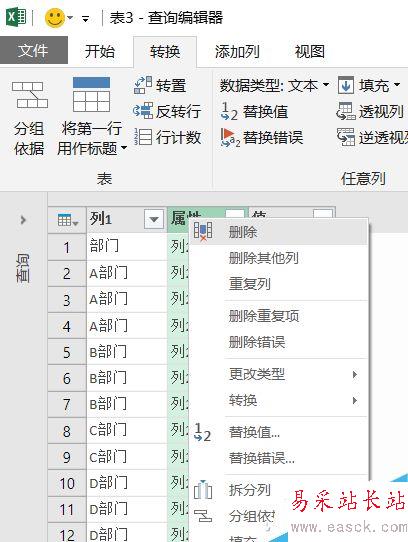Choose 删除错误 in the context menu

(279, 342)
